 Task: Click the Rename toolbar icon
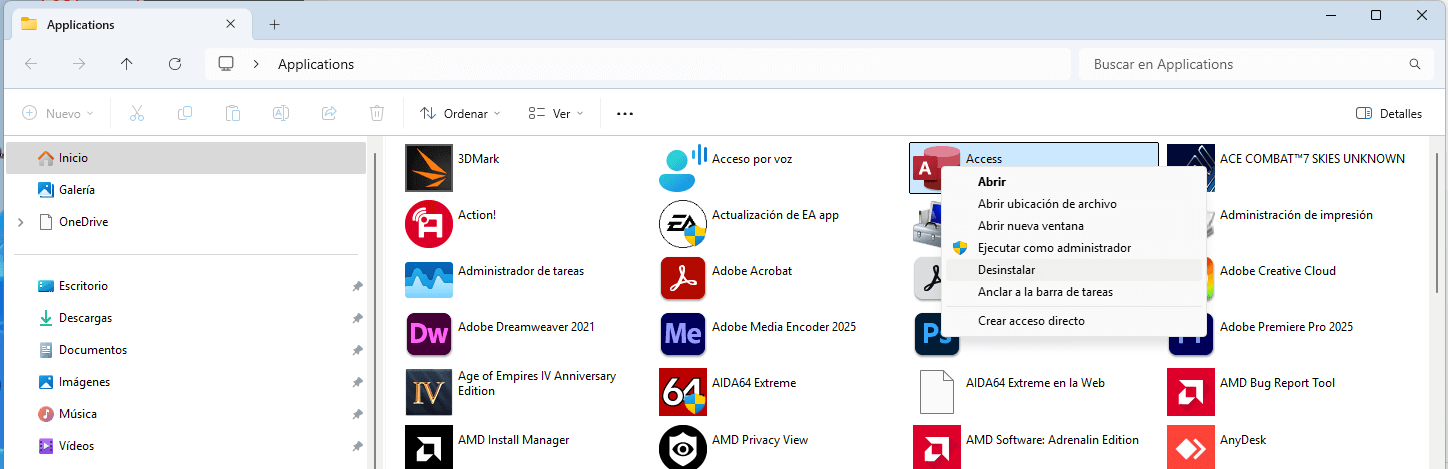281,114
